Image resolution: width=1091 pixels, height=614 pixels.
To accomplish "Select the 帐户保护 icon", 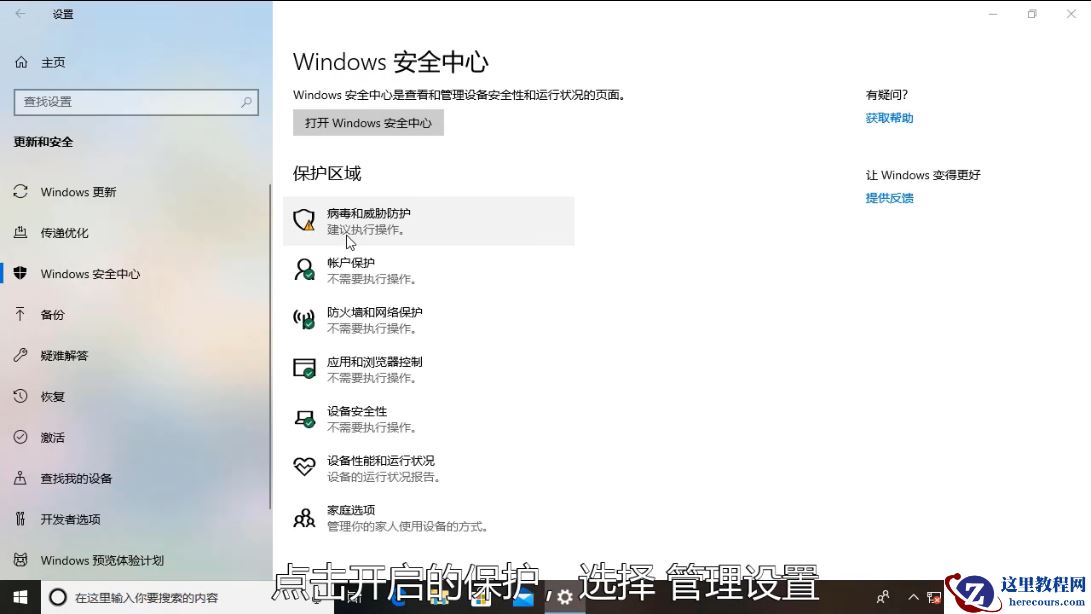I will click(x=304, y=269).
